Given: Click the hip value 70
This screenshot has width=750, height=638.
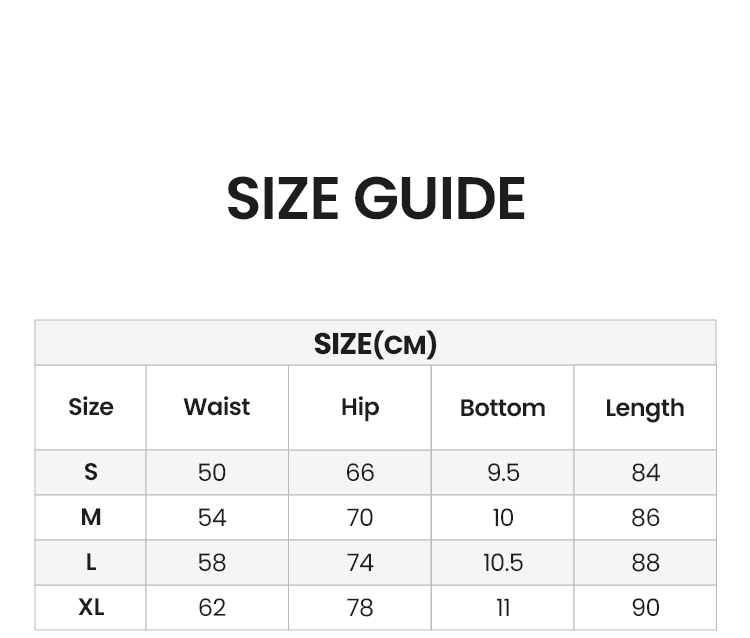Looking at the screenshot, I should (360, 517).
